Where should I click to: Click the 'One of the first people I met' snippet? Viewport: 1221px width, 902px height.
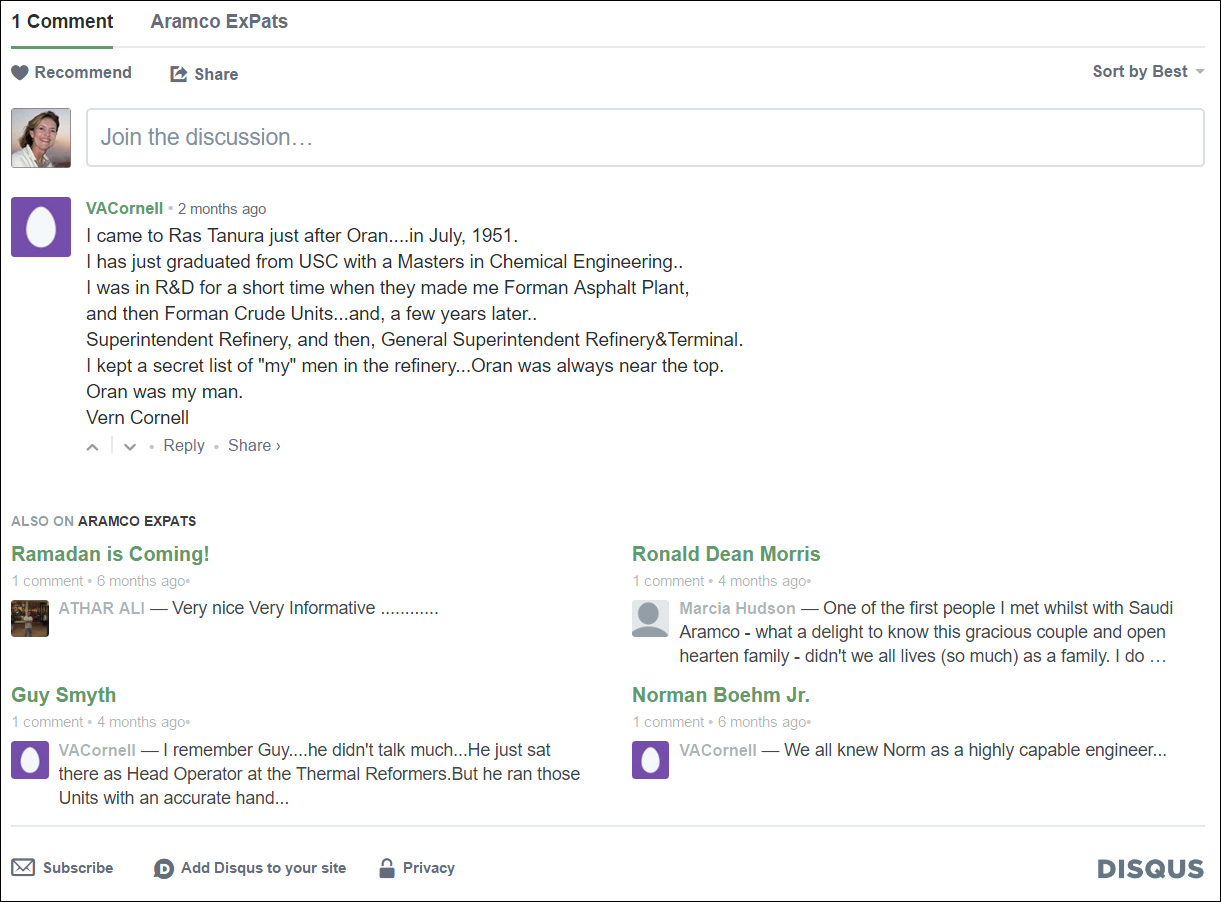click(x=926, y=632)
